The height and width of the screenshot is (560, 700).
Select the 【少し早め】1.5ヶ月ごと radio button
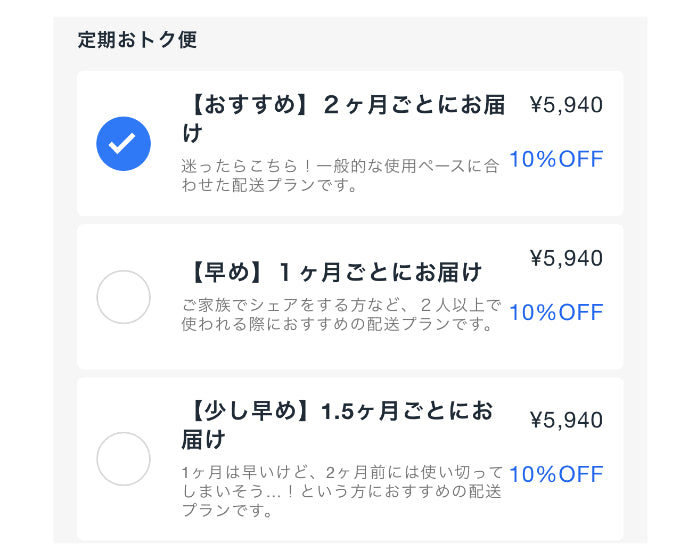coord(123,459)
